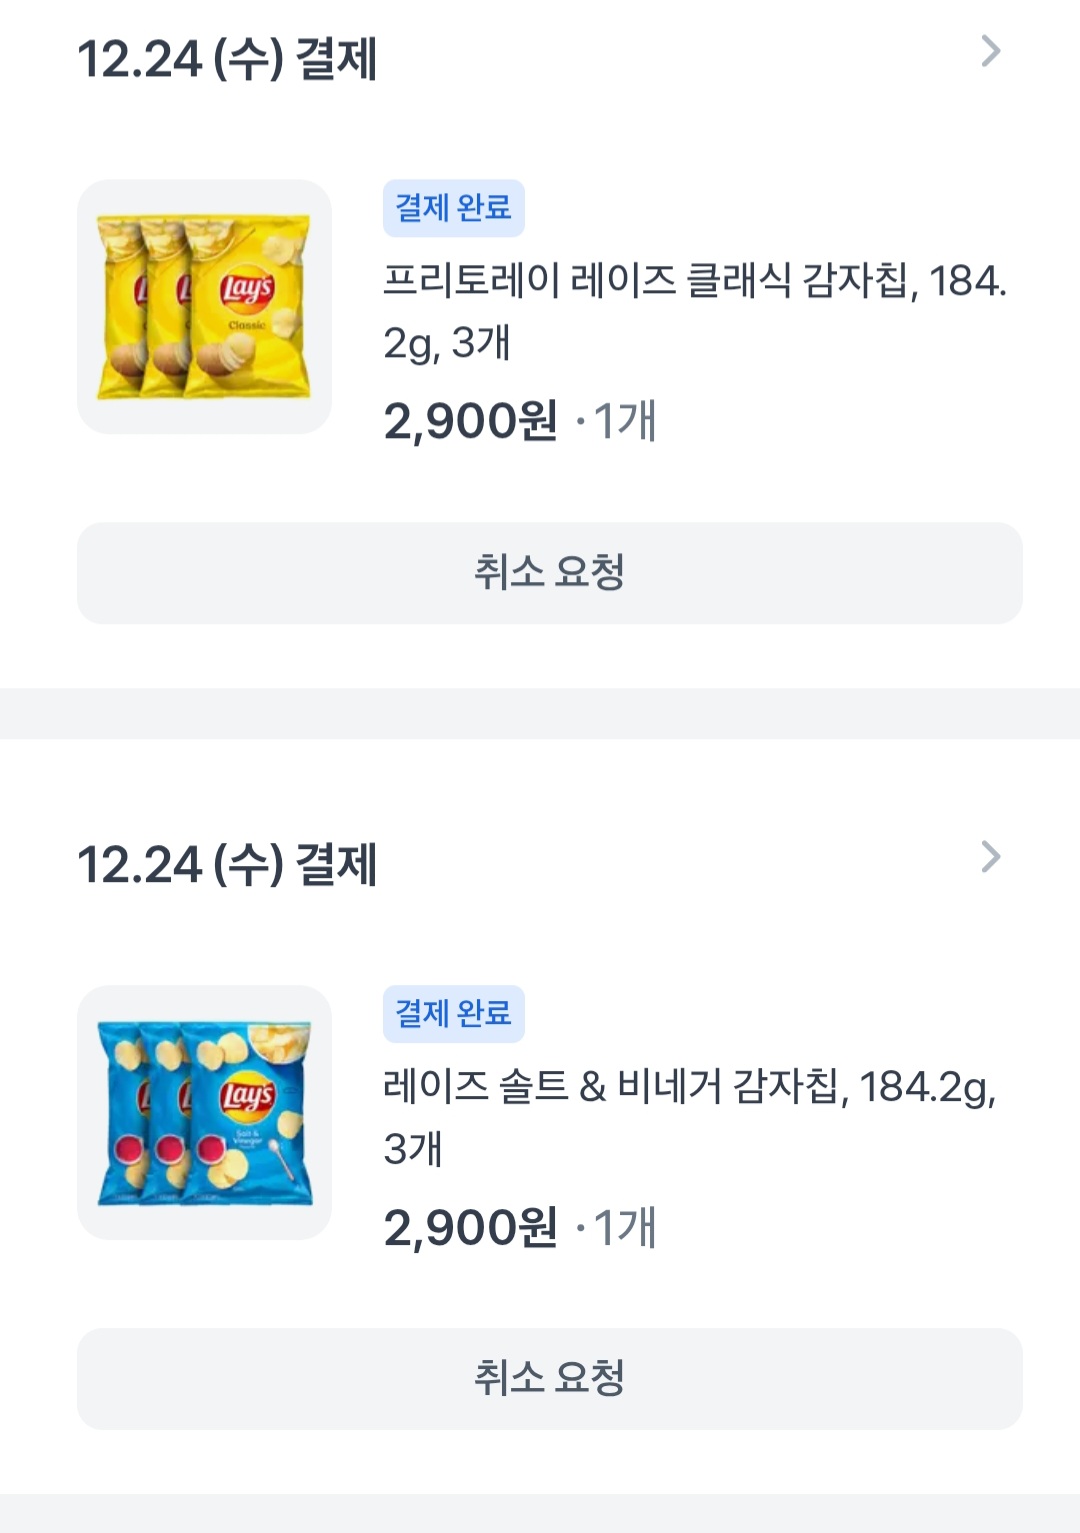Viewport: 1080px width, 1533px height.
Task: Tap 결제 완료 badge on the Classic order
Action: 453,208
